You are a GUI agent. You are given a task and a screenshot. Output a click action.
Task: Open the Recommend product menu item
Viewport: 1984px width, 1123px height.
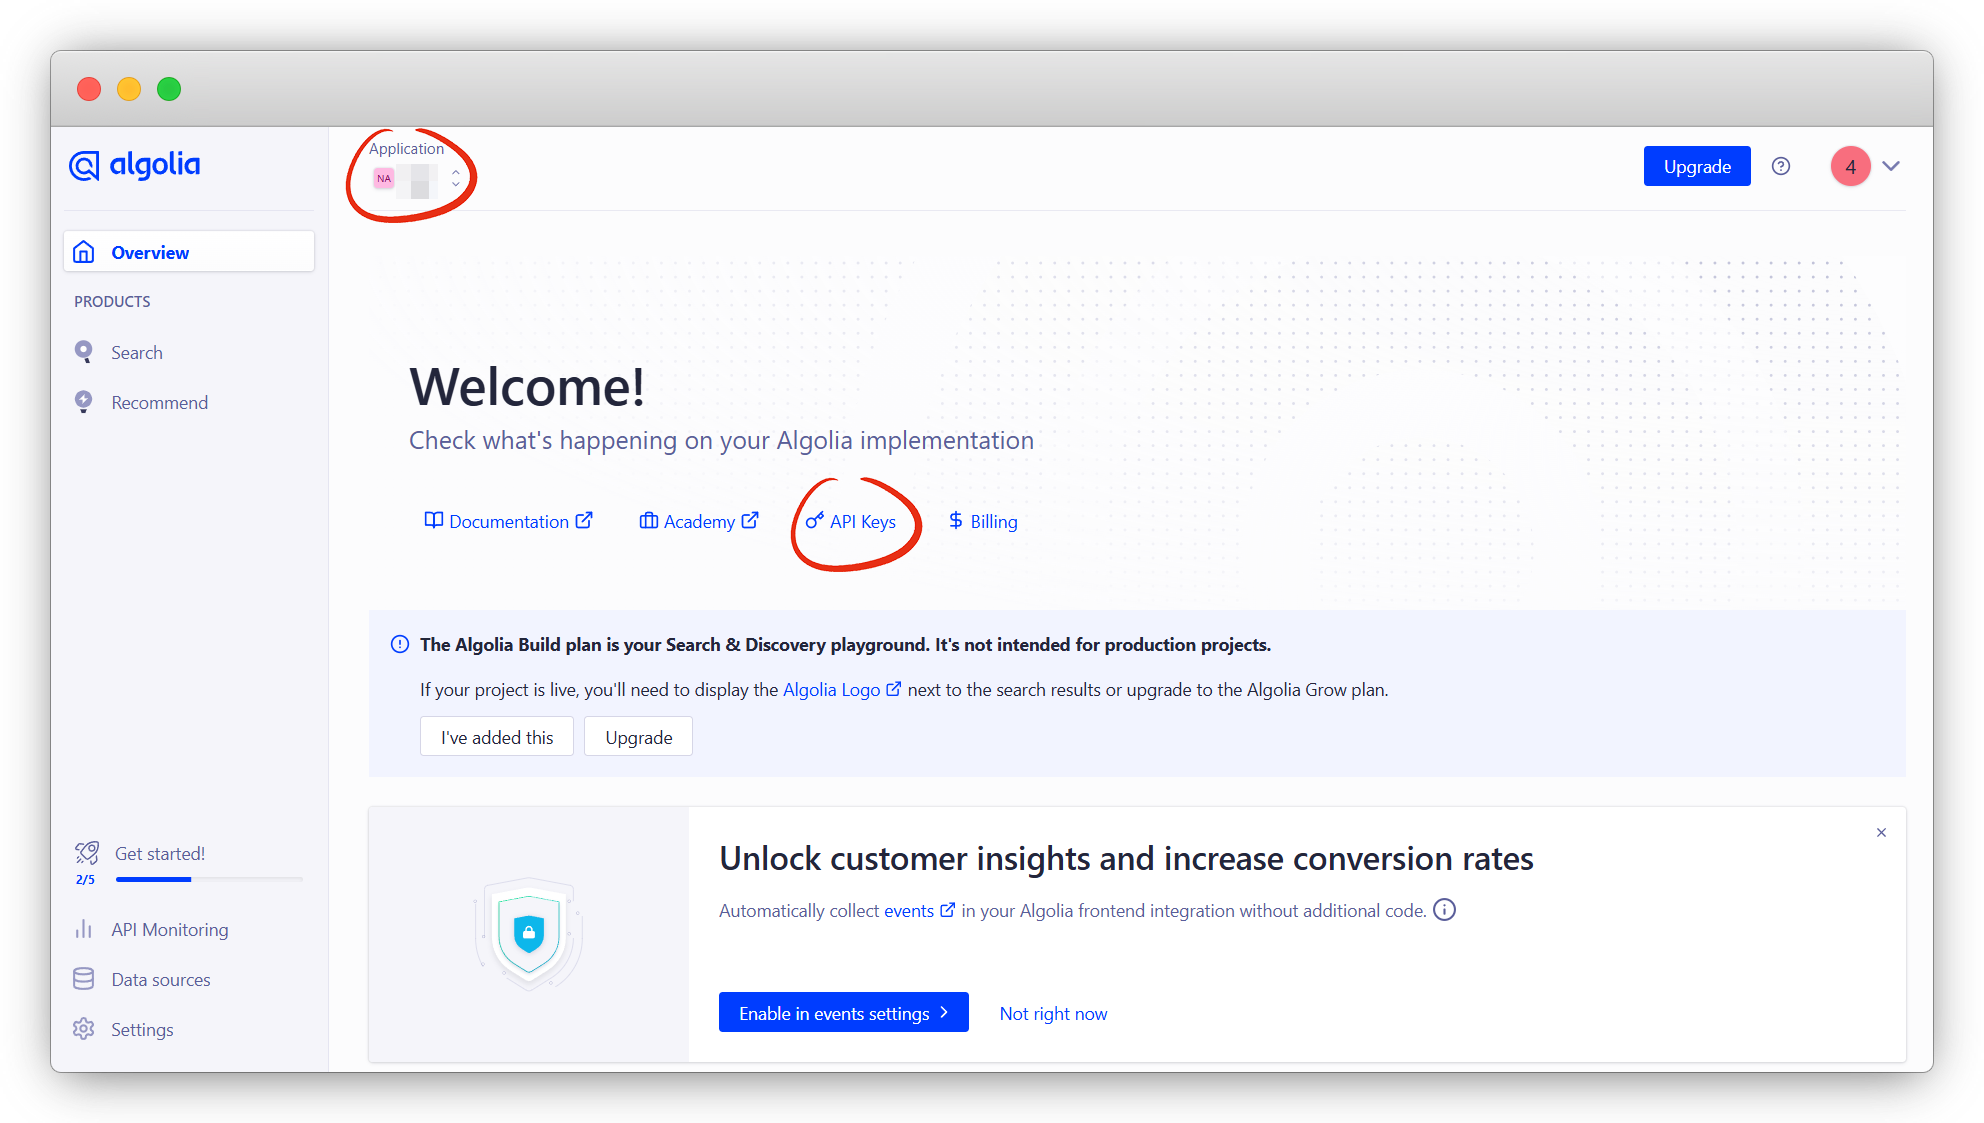tap(159, 403)
